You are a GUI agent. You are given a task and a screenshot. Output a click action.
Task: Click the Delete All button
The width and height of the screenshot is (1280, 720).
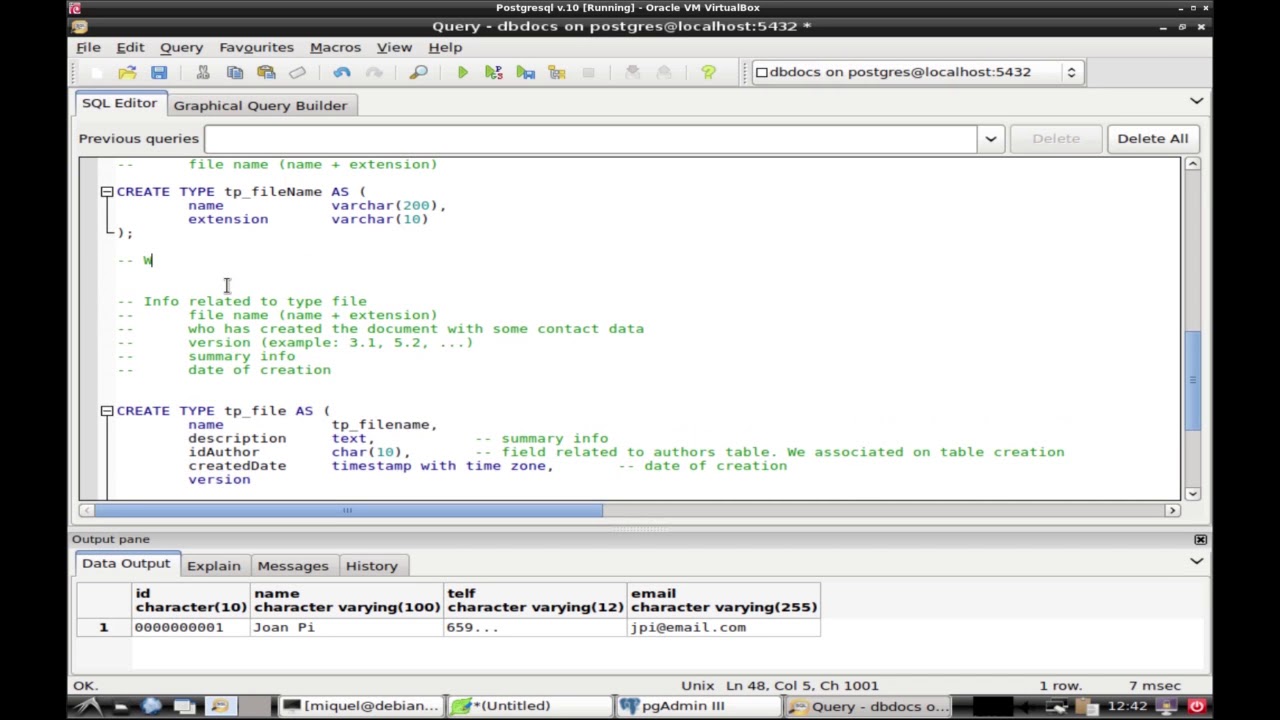coord(1152,139)
